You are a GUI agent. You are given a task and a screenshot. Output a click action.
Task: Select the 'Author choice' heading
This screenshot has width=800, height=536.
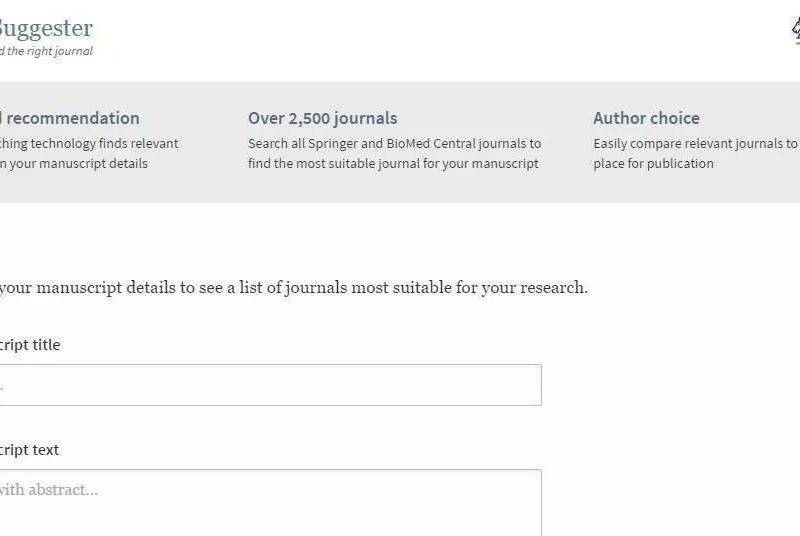pos(646,118)
